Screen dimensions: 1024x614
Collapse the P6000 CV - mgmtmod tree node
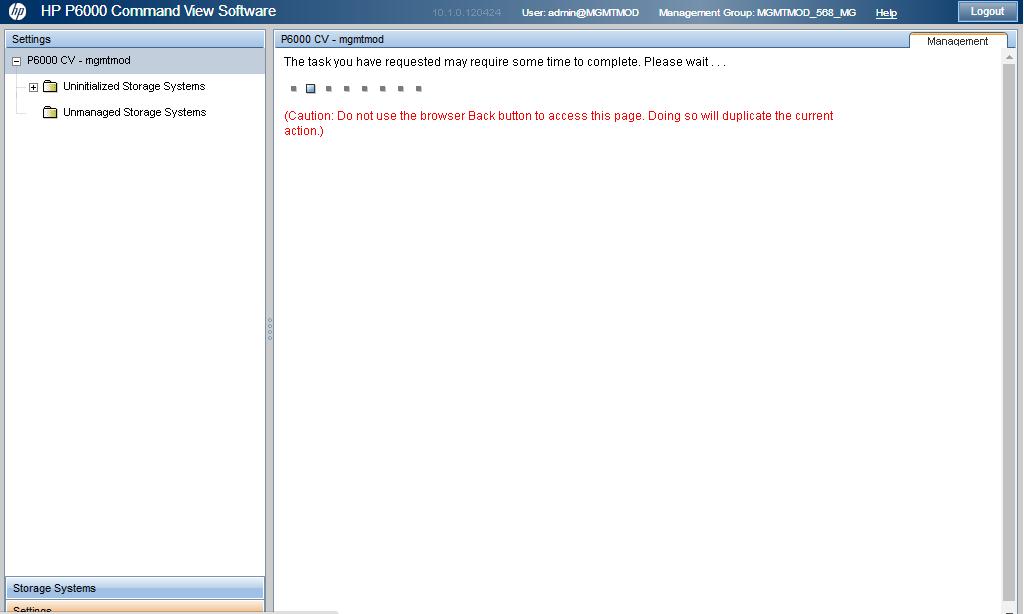(17, 61)
